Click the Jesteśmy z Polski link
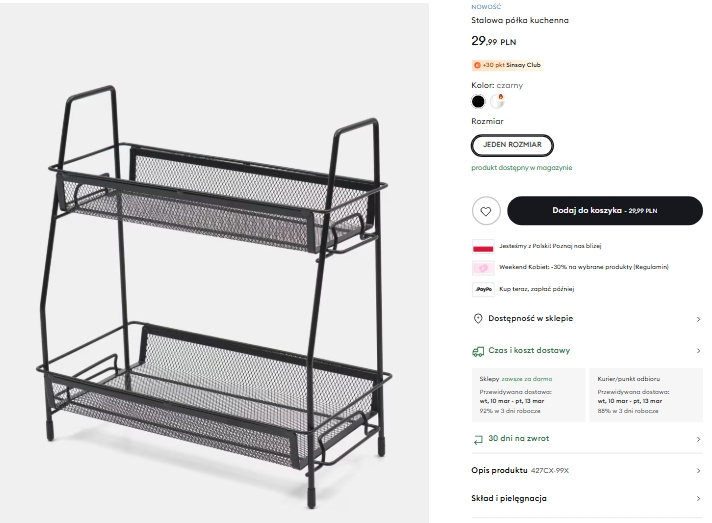The image size is (712, 523). 550,246
